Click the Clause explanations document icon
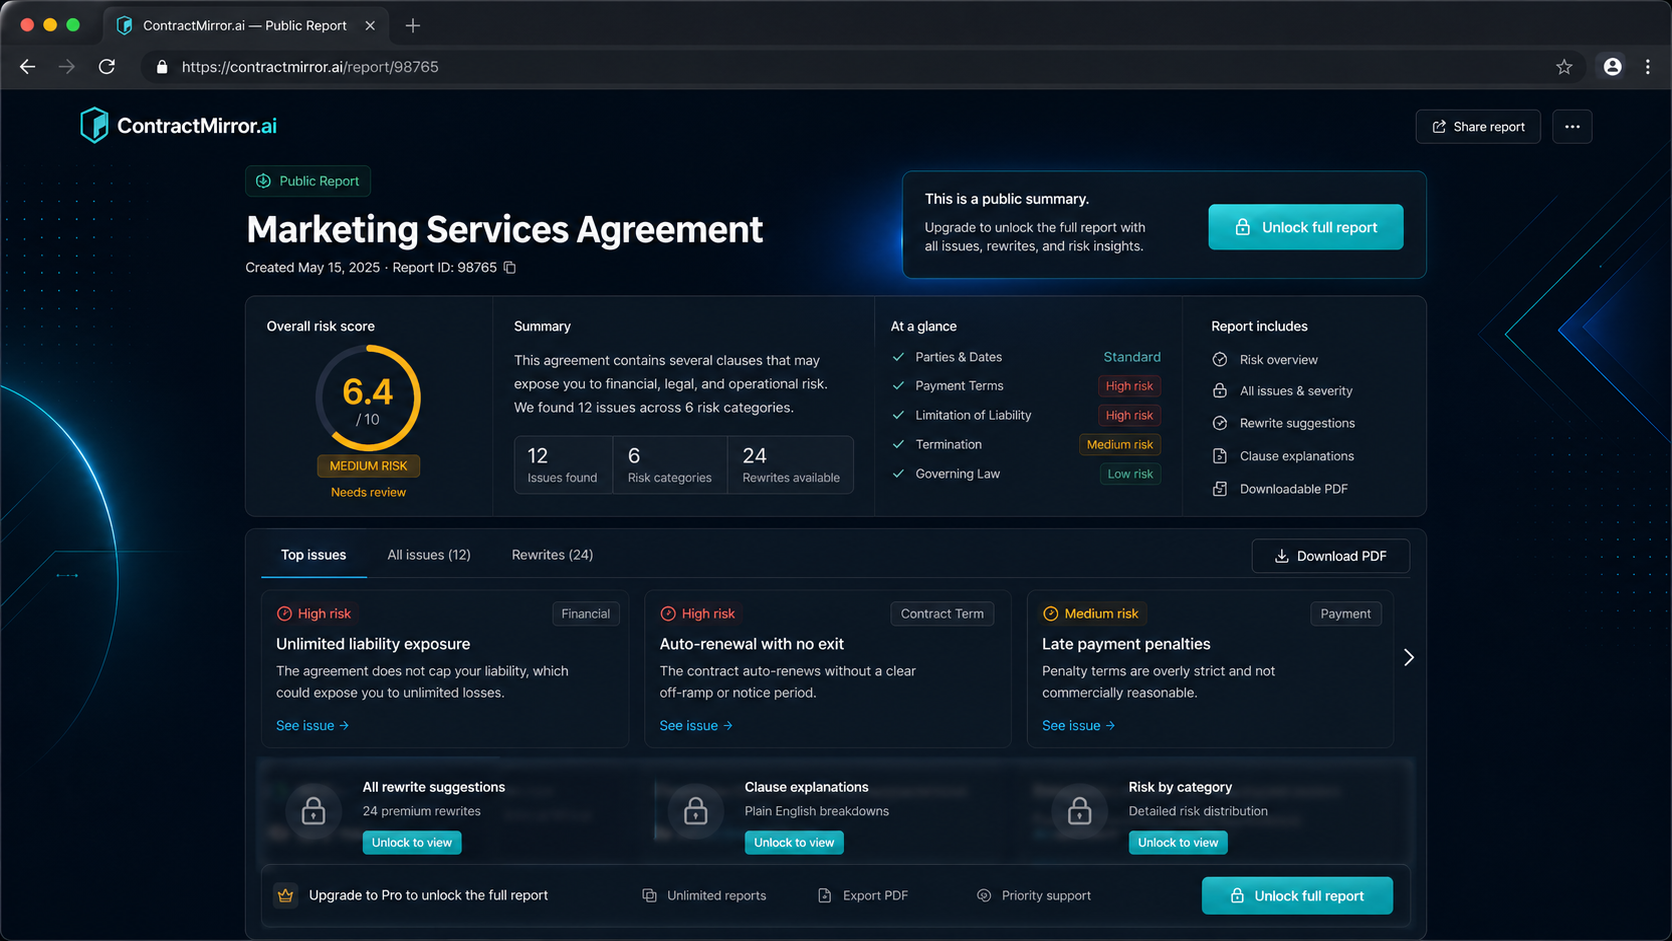Screen dimensions: 1672x941 [x=1220, y=456]
